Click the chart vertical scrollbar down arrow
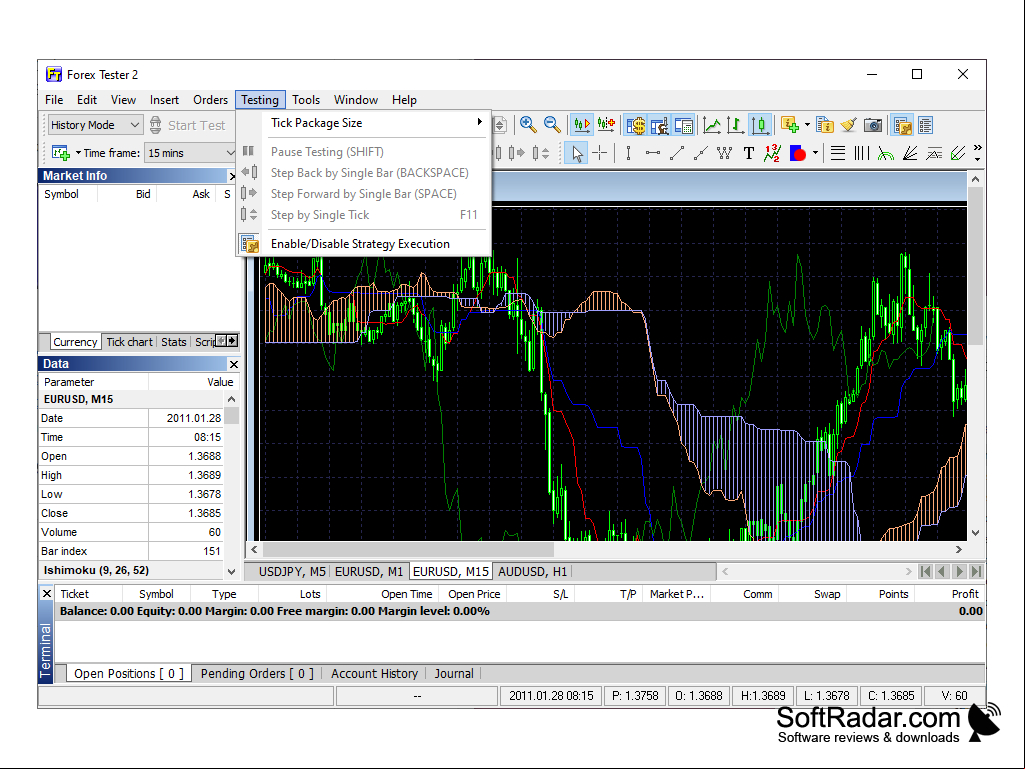Viewport: 1025px width, 769px height. tap(975, 533)
